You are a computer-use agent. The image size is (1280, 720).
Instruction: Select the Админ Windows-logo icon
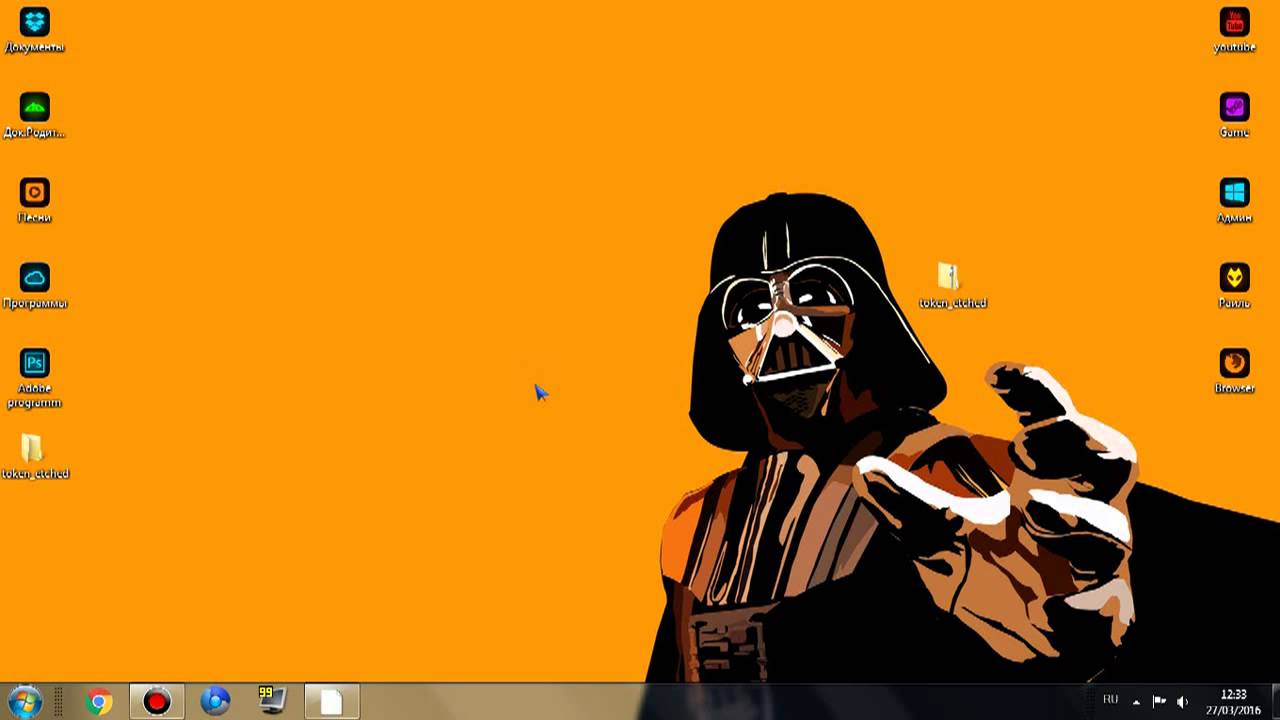[1234, 200]
